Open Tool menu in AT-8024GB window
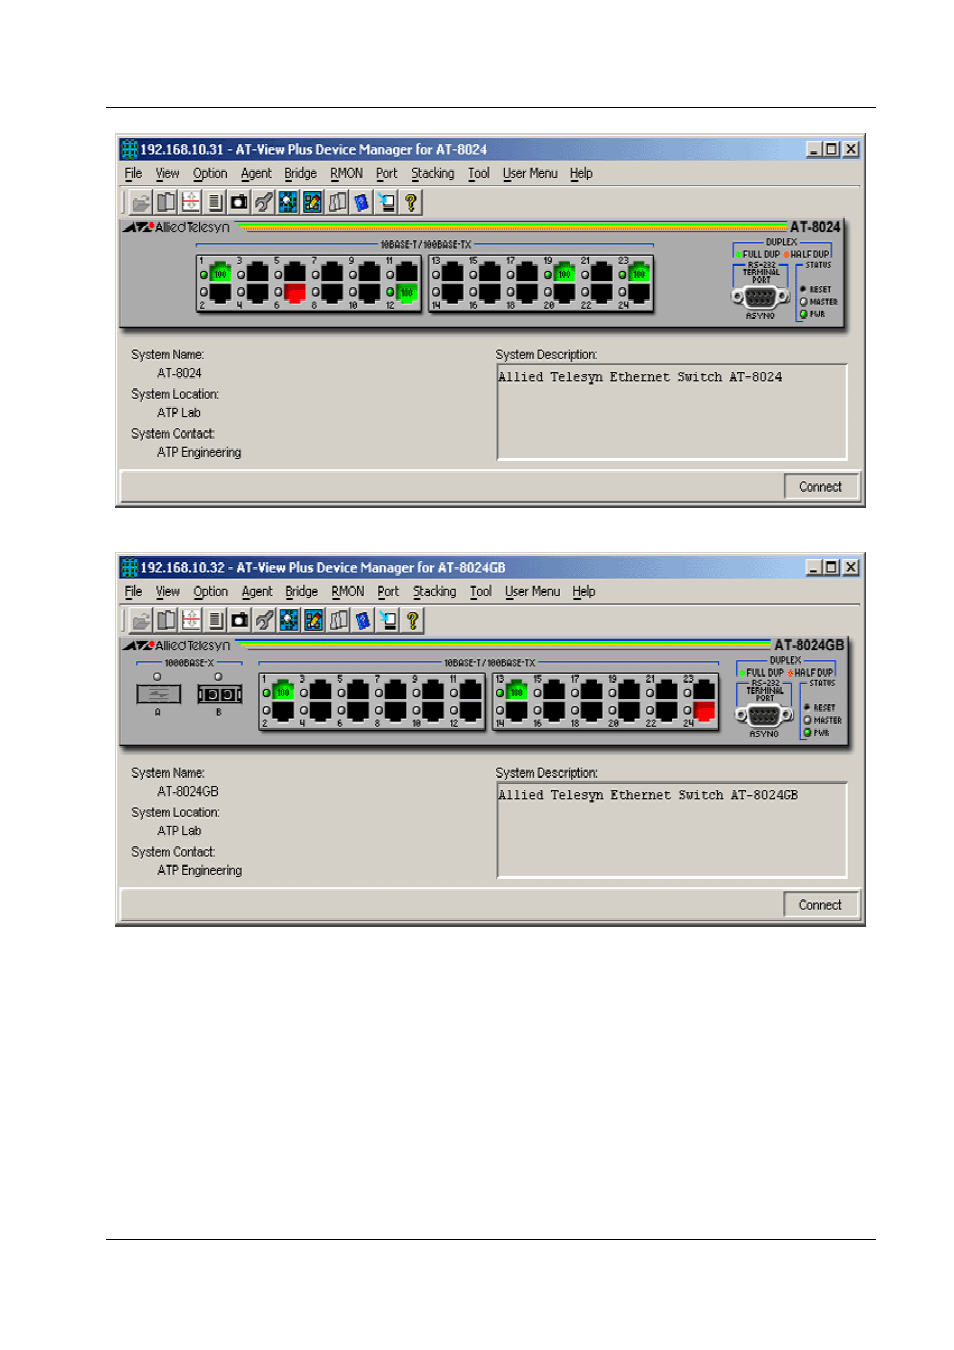Image resolution: width=954 pixels, height=1350 pixels. (x=481, y=592)
